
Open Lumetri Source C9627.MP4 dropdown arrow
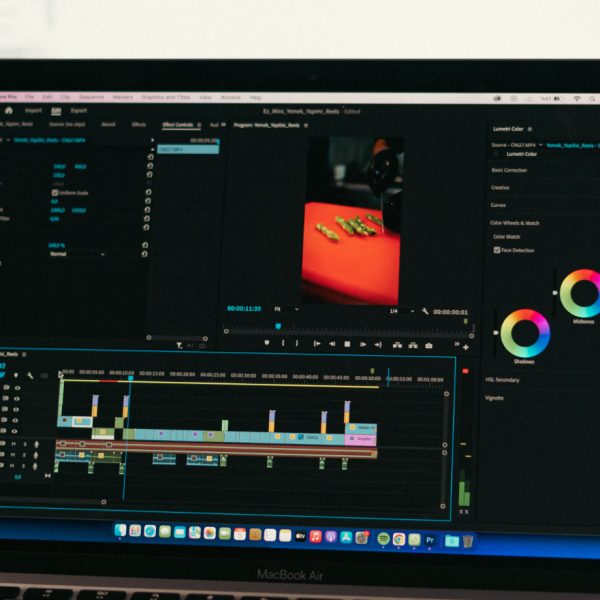(540, 145)
